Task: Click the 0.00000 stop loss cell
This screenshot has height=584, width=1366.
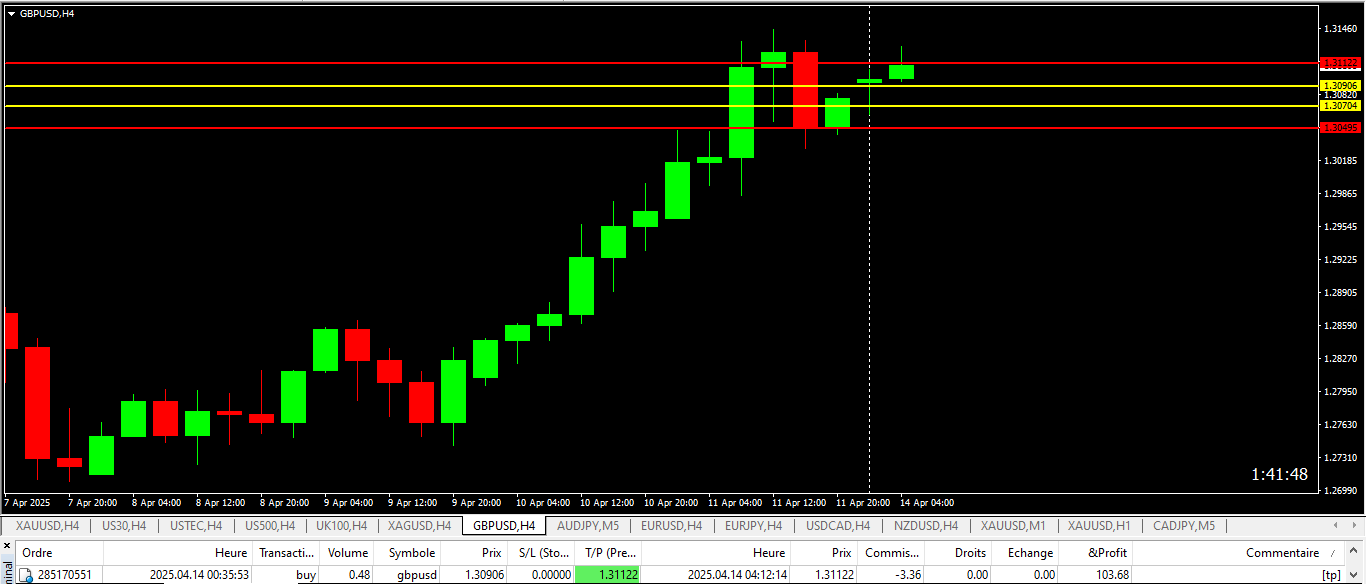Action: click(550, 575)
